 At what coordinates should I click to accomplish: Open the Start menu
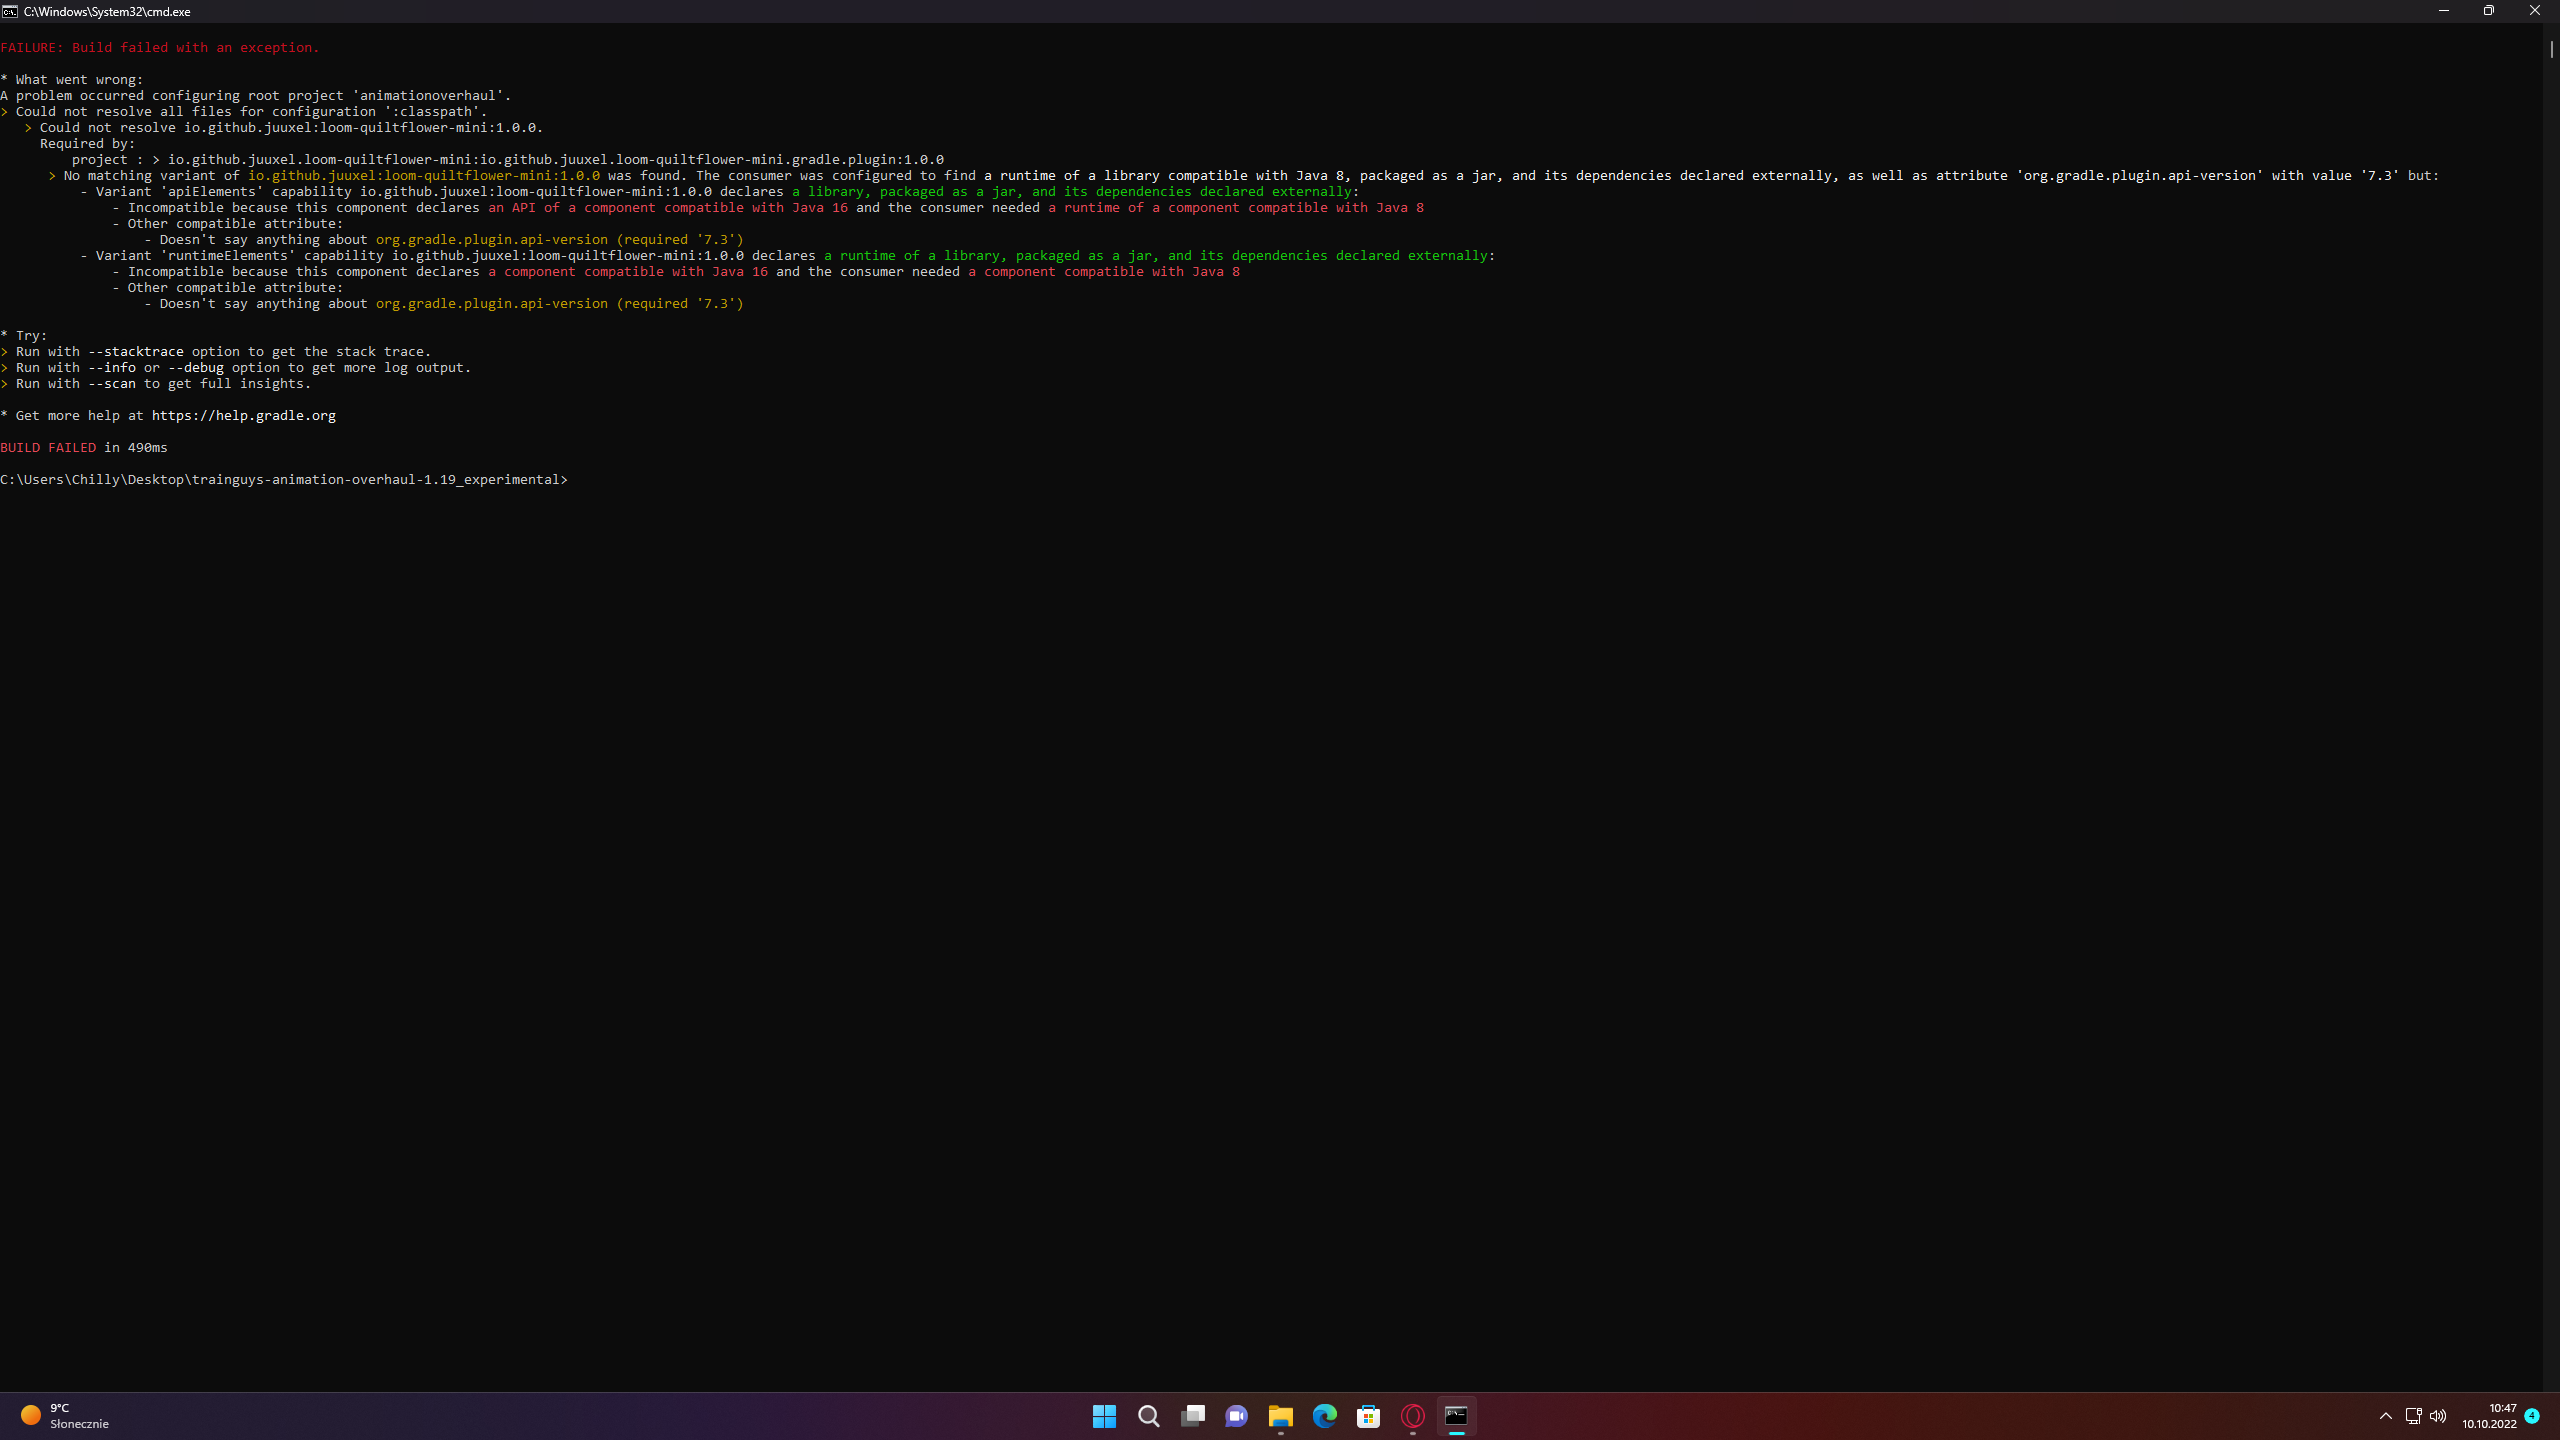point(1104,1416)
